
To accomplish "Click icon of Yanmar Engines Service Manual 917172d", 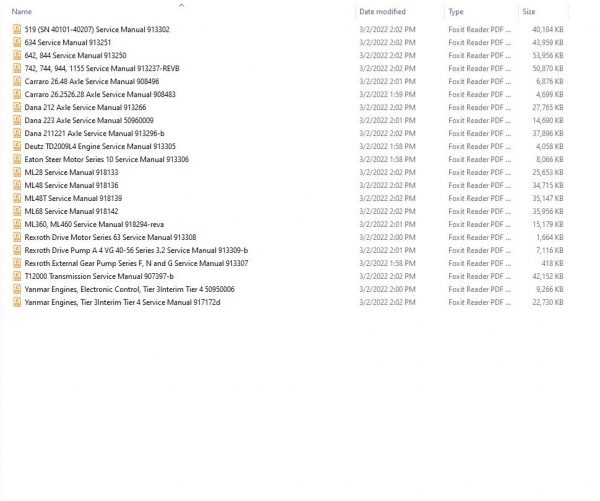I will (x=17, y=303).
